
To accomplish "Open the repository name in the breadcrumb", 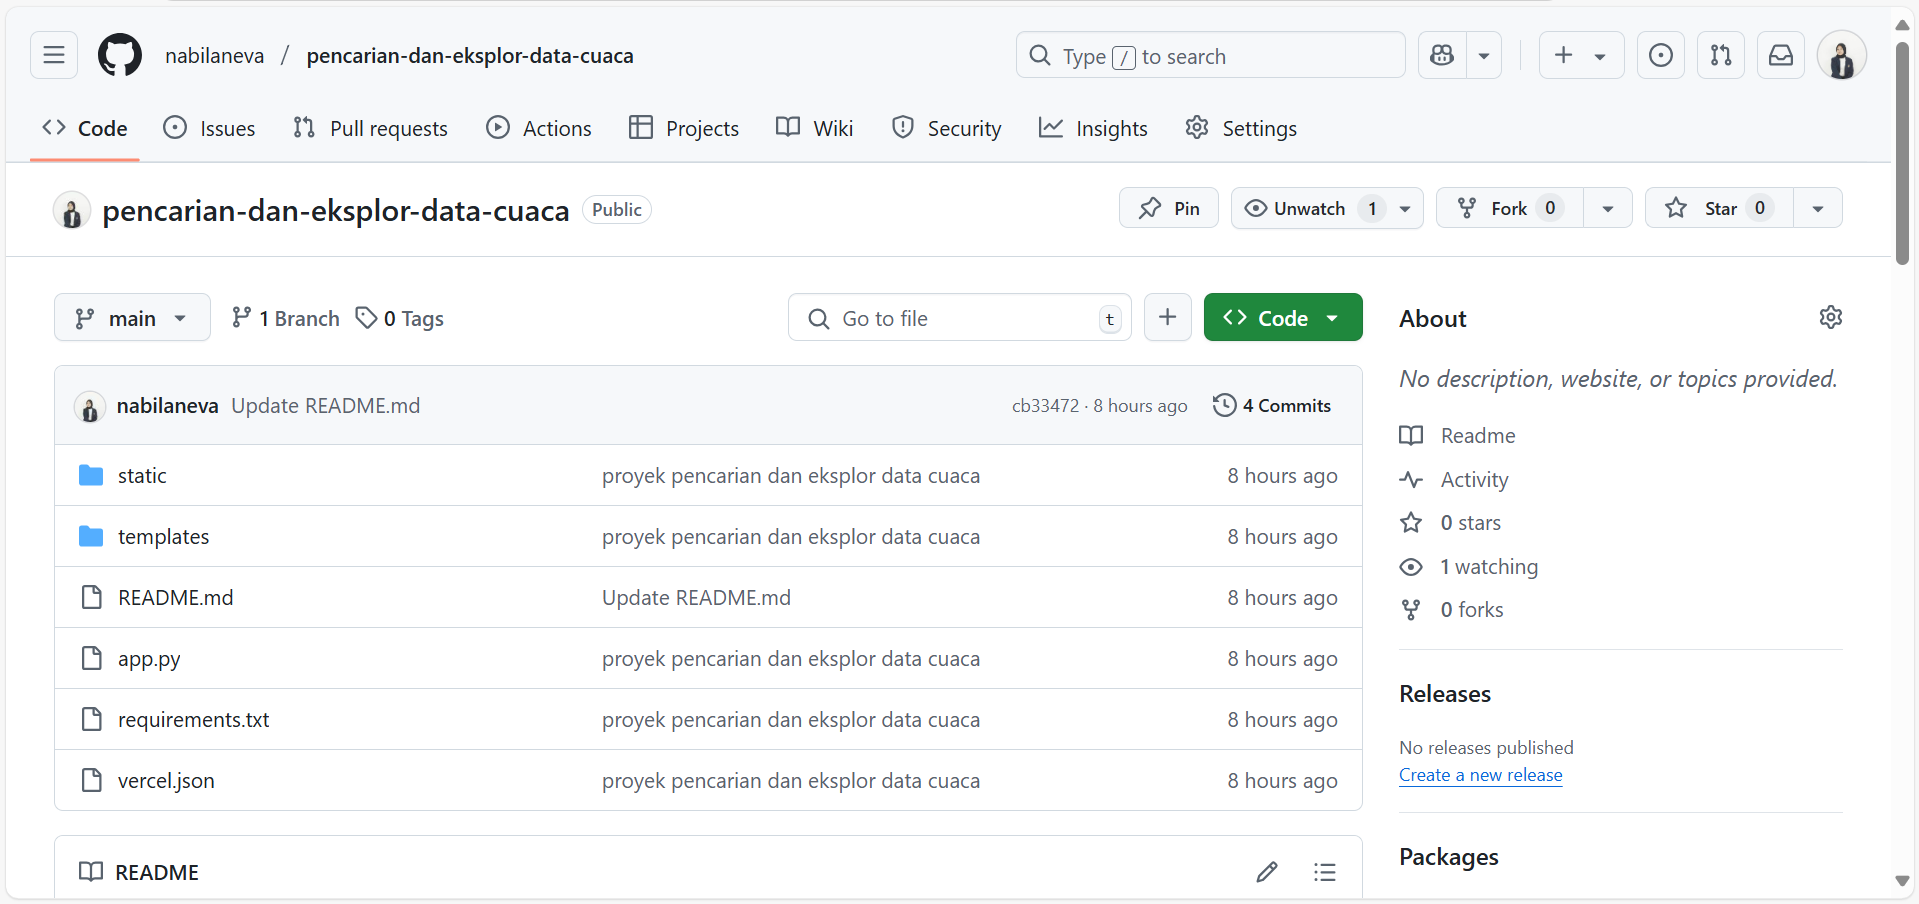I will coord(470,56).
